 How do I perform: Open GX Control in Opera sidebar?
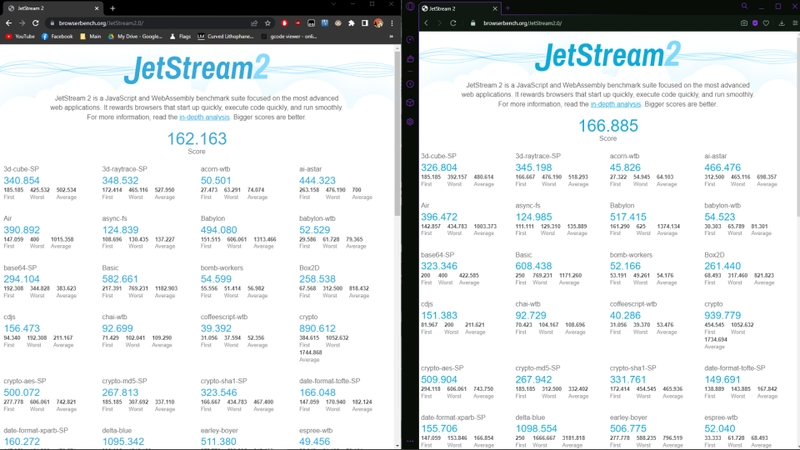410,40
